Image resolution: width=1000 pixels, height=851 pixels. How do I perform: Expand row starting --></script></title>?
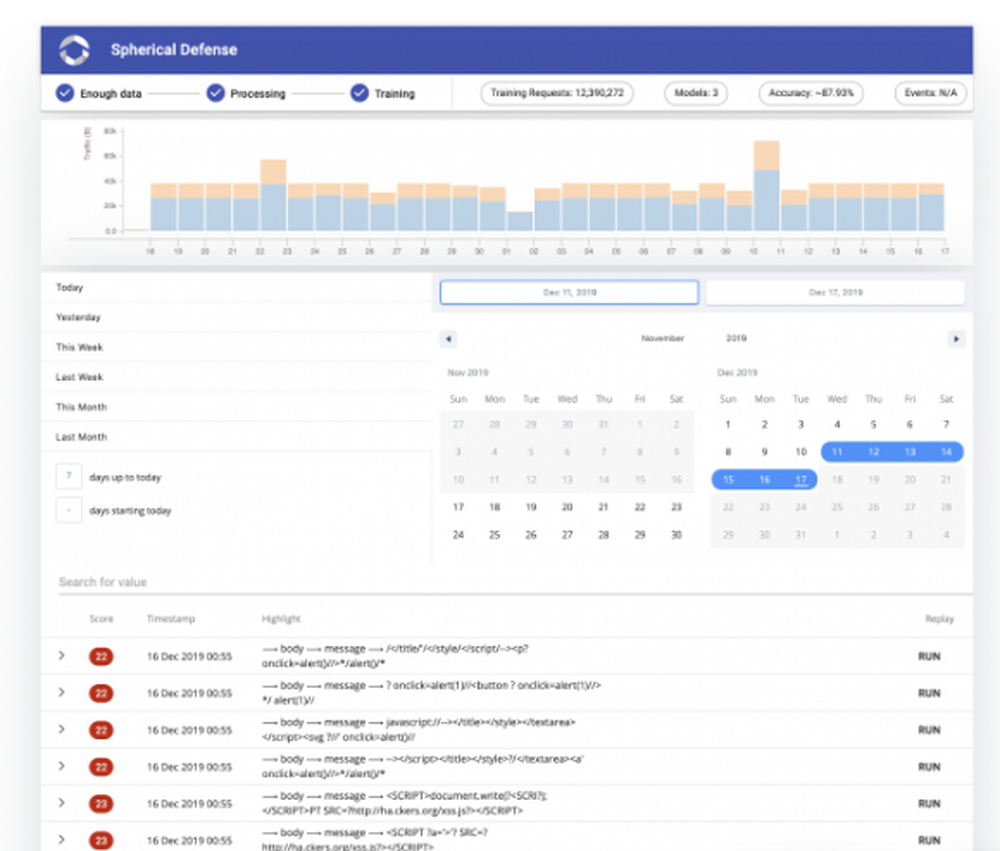62,766
